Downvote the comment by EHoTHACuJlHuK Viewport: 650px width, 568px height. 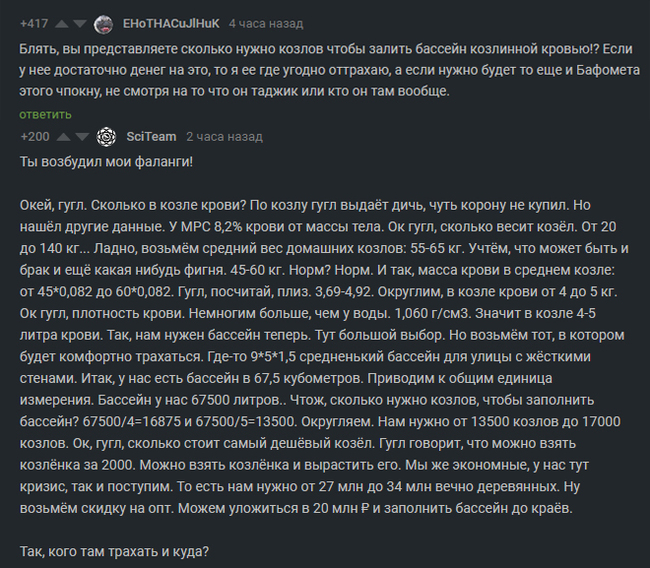(x=80, y=24)
